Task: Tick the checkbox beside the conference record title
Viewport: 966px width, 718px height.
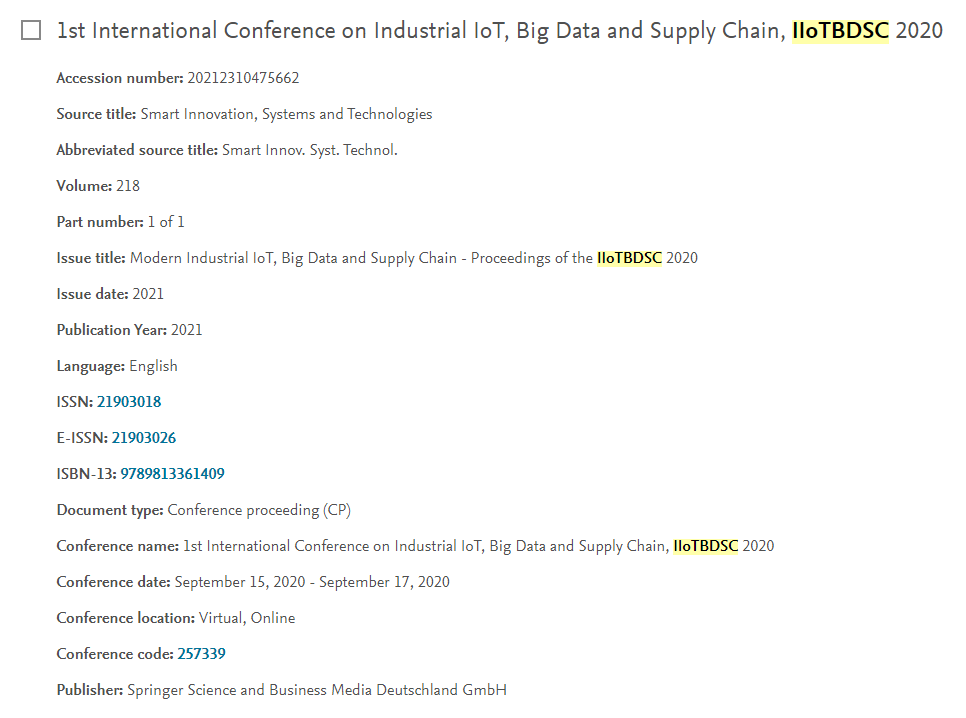Action: [x=31, y=30]
